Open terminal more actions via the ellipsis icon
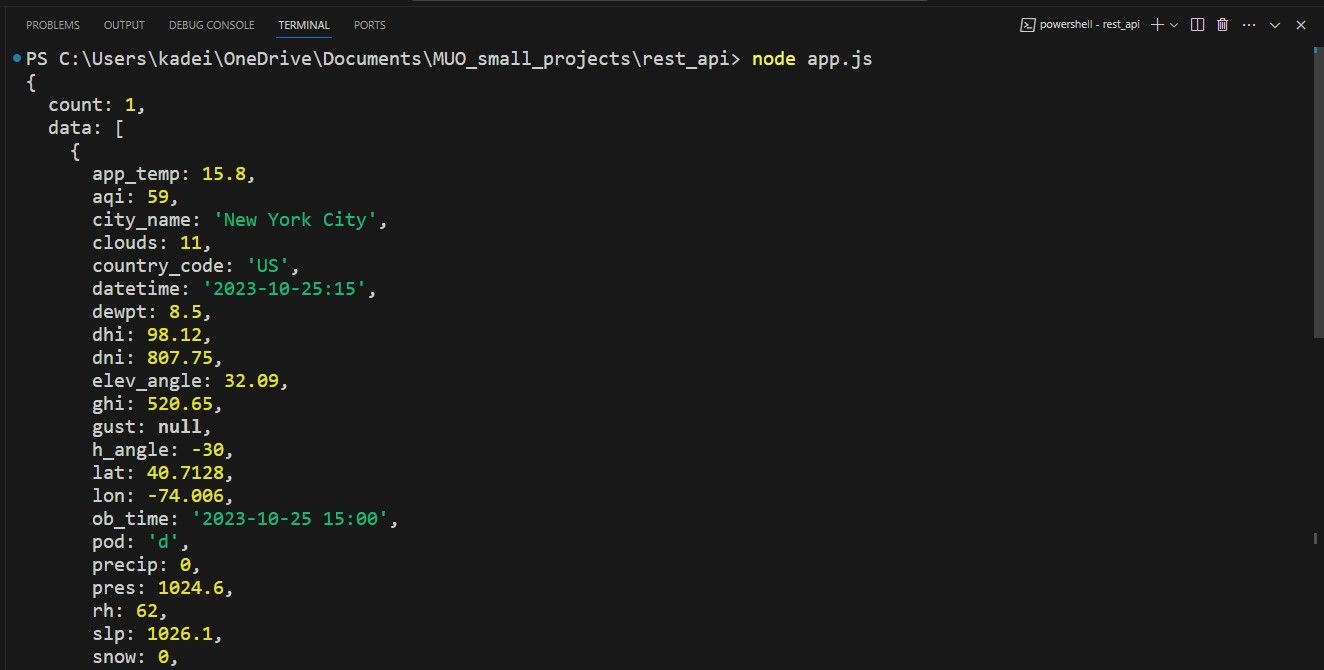This screenshot has width=1324, height=670. click(1249, 24)
